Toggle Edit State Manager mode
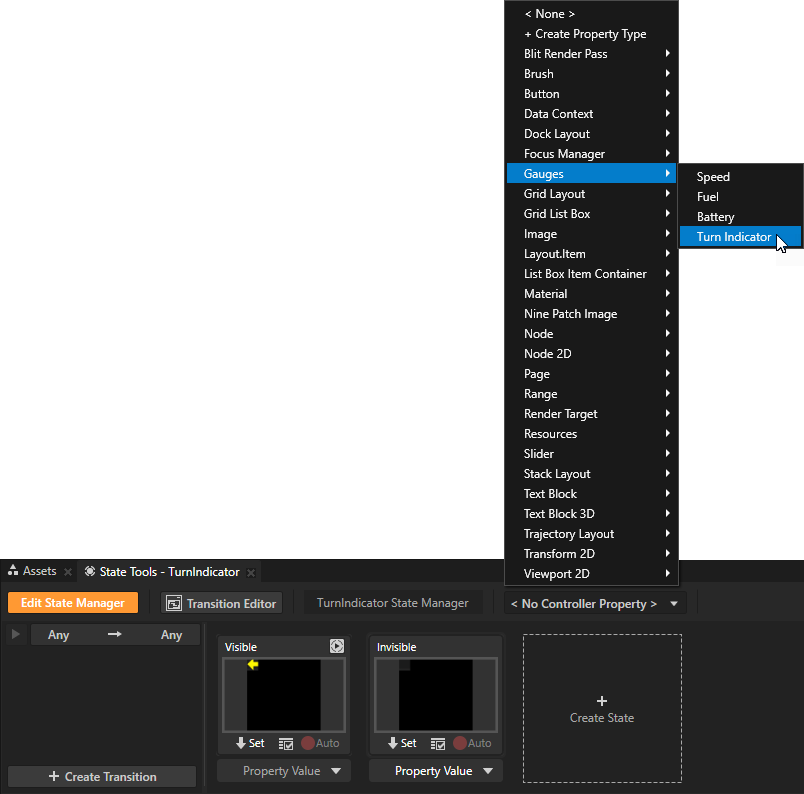The image size is (804, 794). tap(73, 603)
